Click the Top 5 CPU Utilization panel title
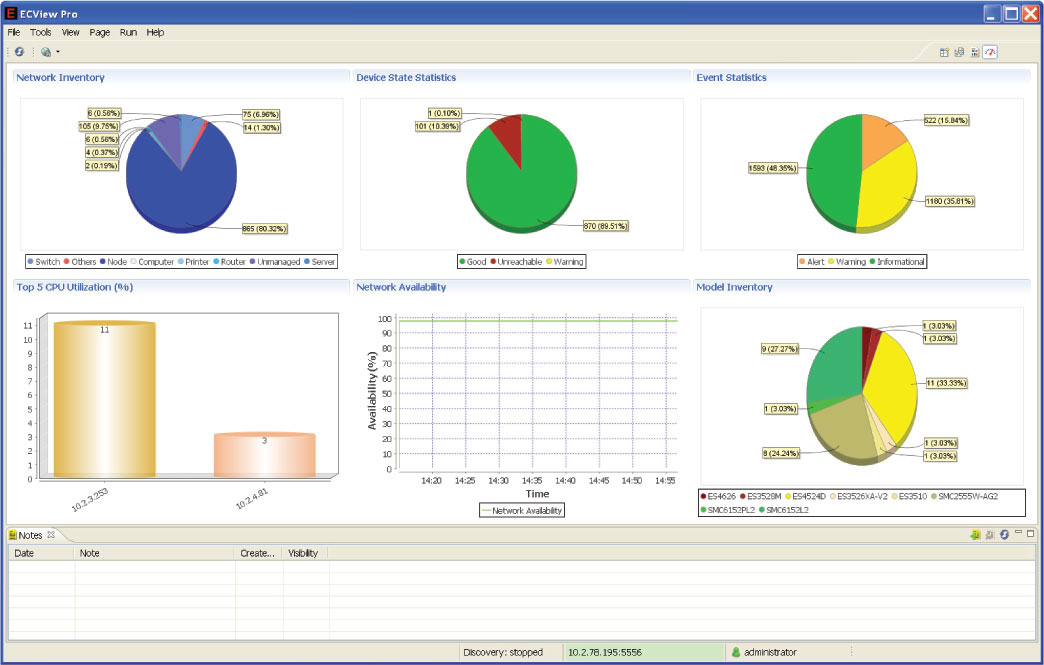This screenshot has width=1044, height=665. pos(75,287)
